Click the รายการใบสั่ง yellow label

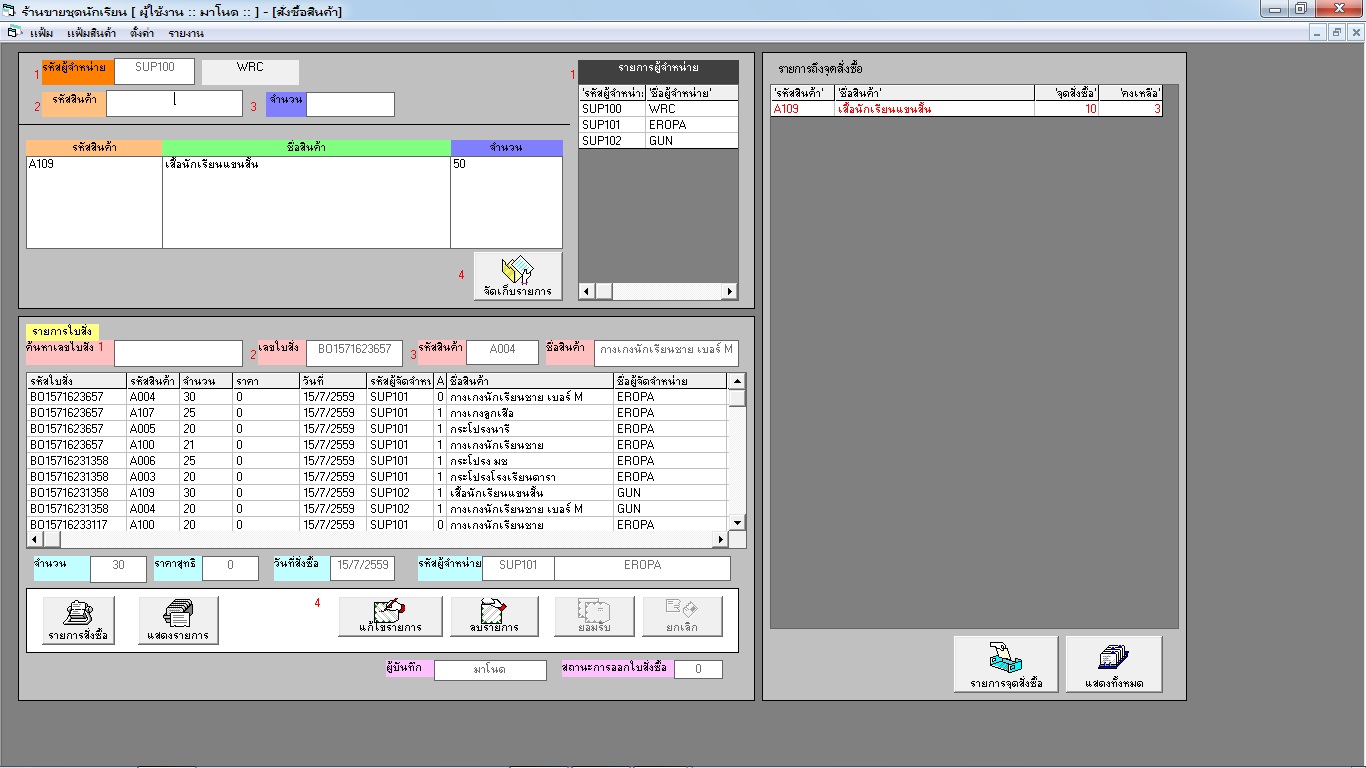click(62, 331)
